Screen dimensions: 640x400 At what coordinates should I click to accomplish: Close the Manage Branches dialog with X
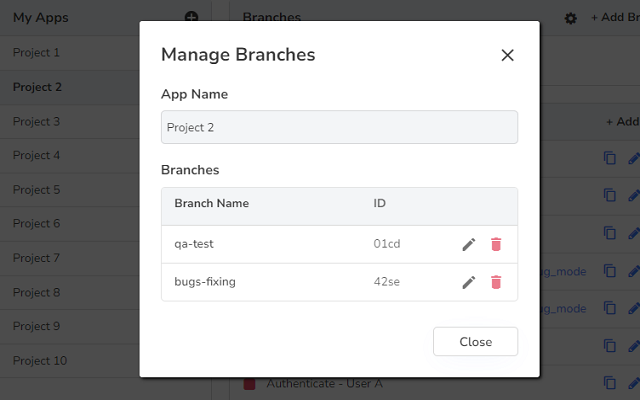[507, 55]
